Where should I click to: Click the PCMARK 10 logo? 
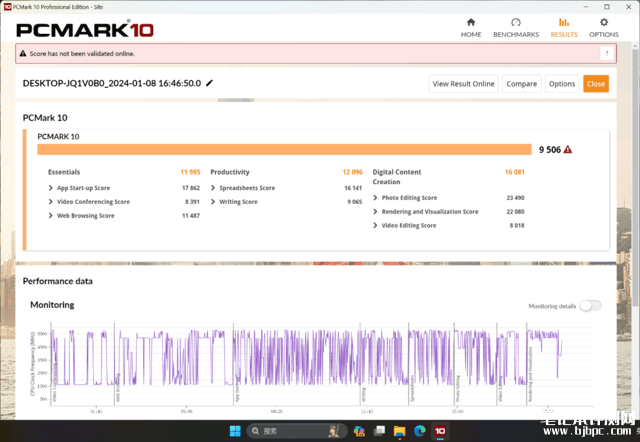point(85,30)
